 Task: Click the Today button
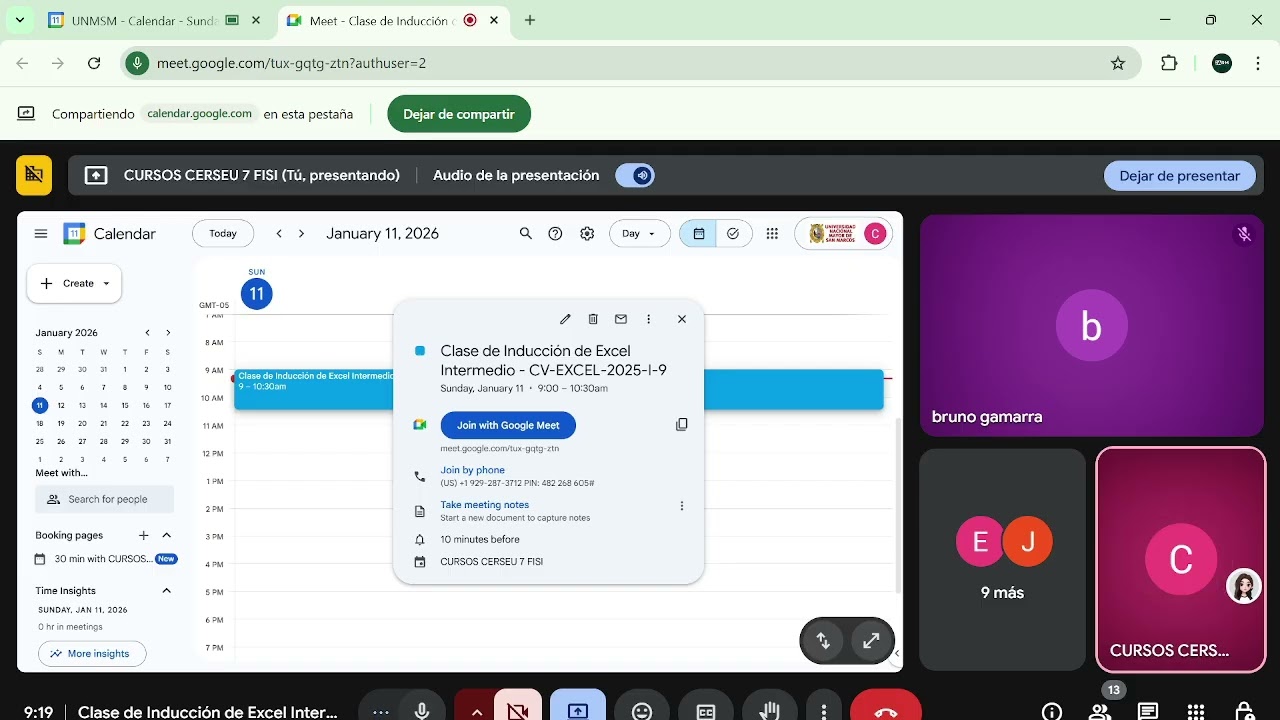coord(223,234)
